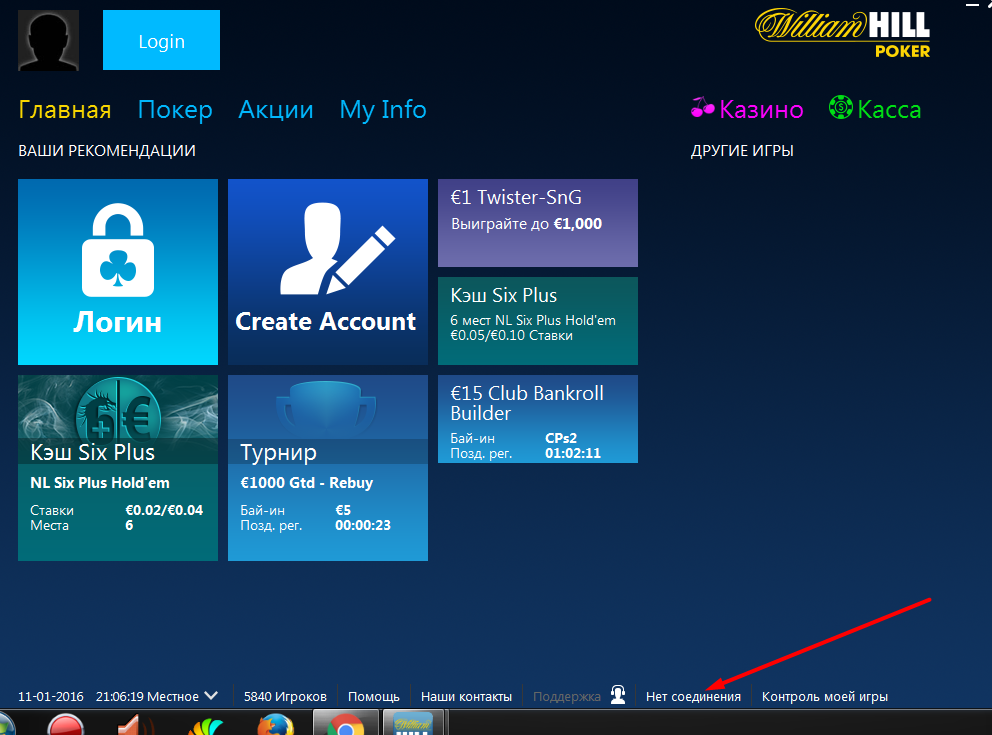Click the user avatar silhouette
992x735 pixels.
coord(49,40)
